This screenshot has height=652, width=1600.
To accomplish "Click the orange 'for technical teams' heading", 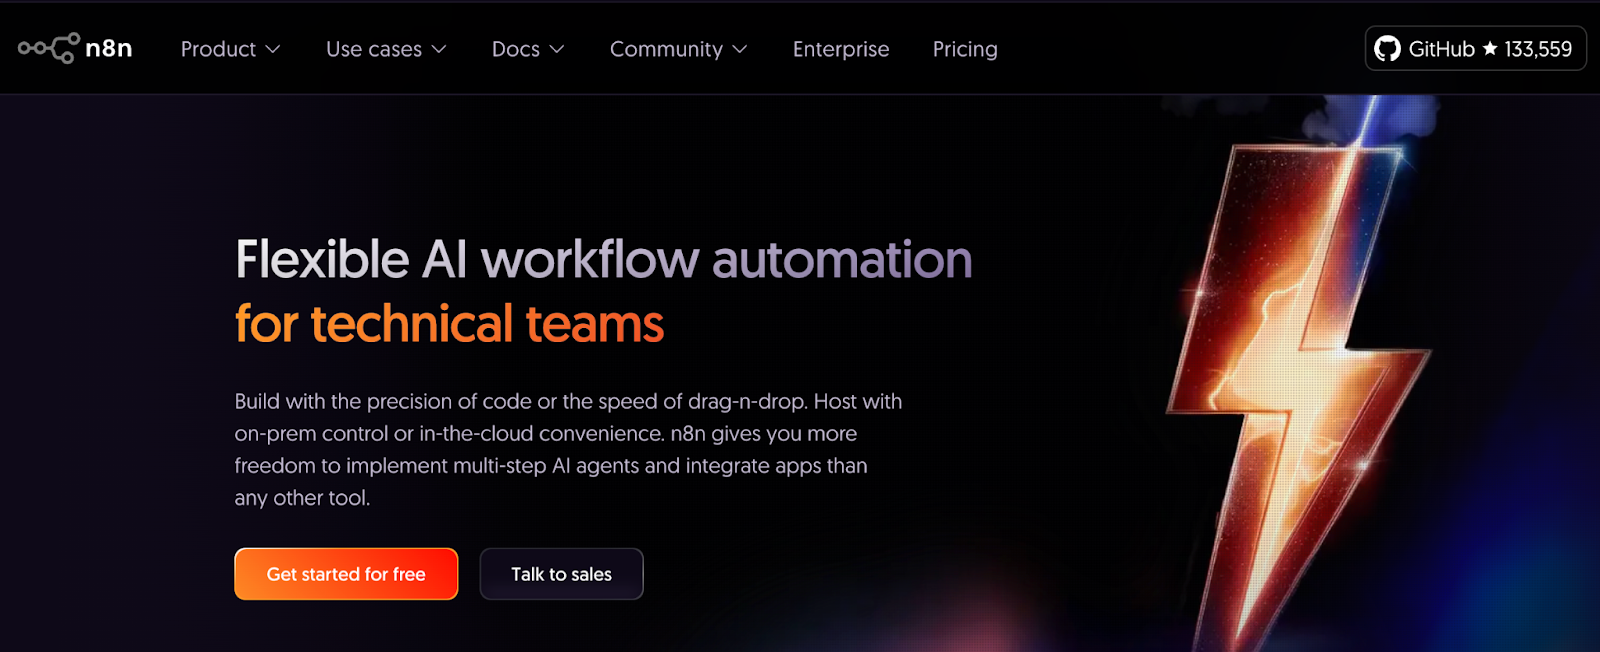I will pyautogui.click(x=449, y=324).
